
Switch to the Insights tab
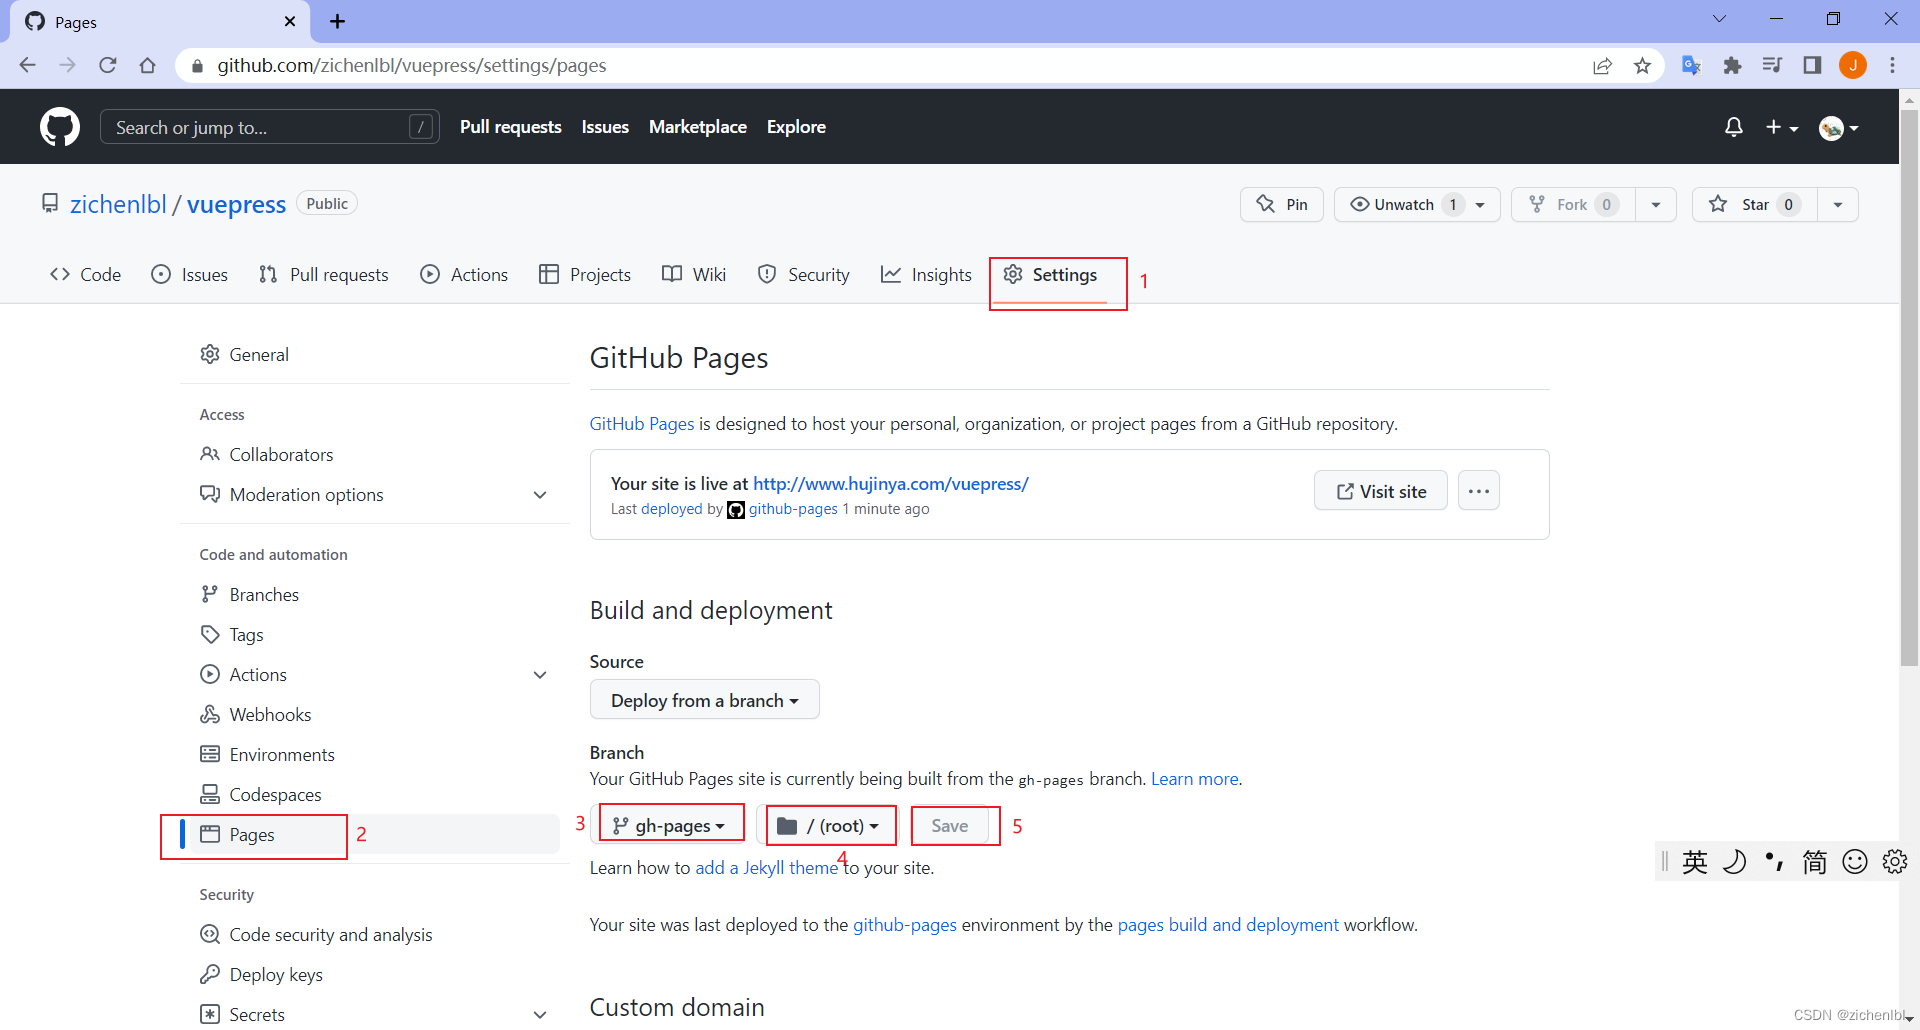[x=927, y=274]
